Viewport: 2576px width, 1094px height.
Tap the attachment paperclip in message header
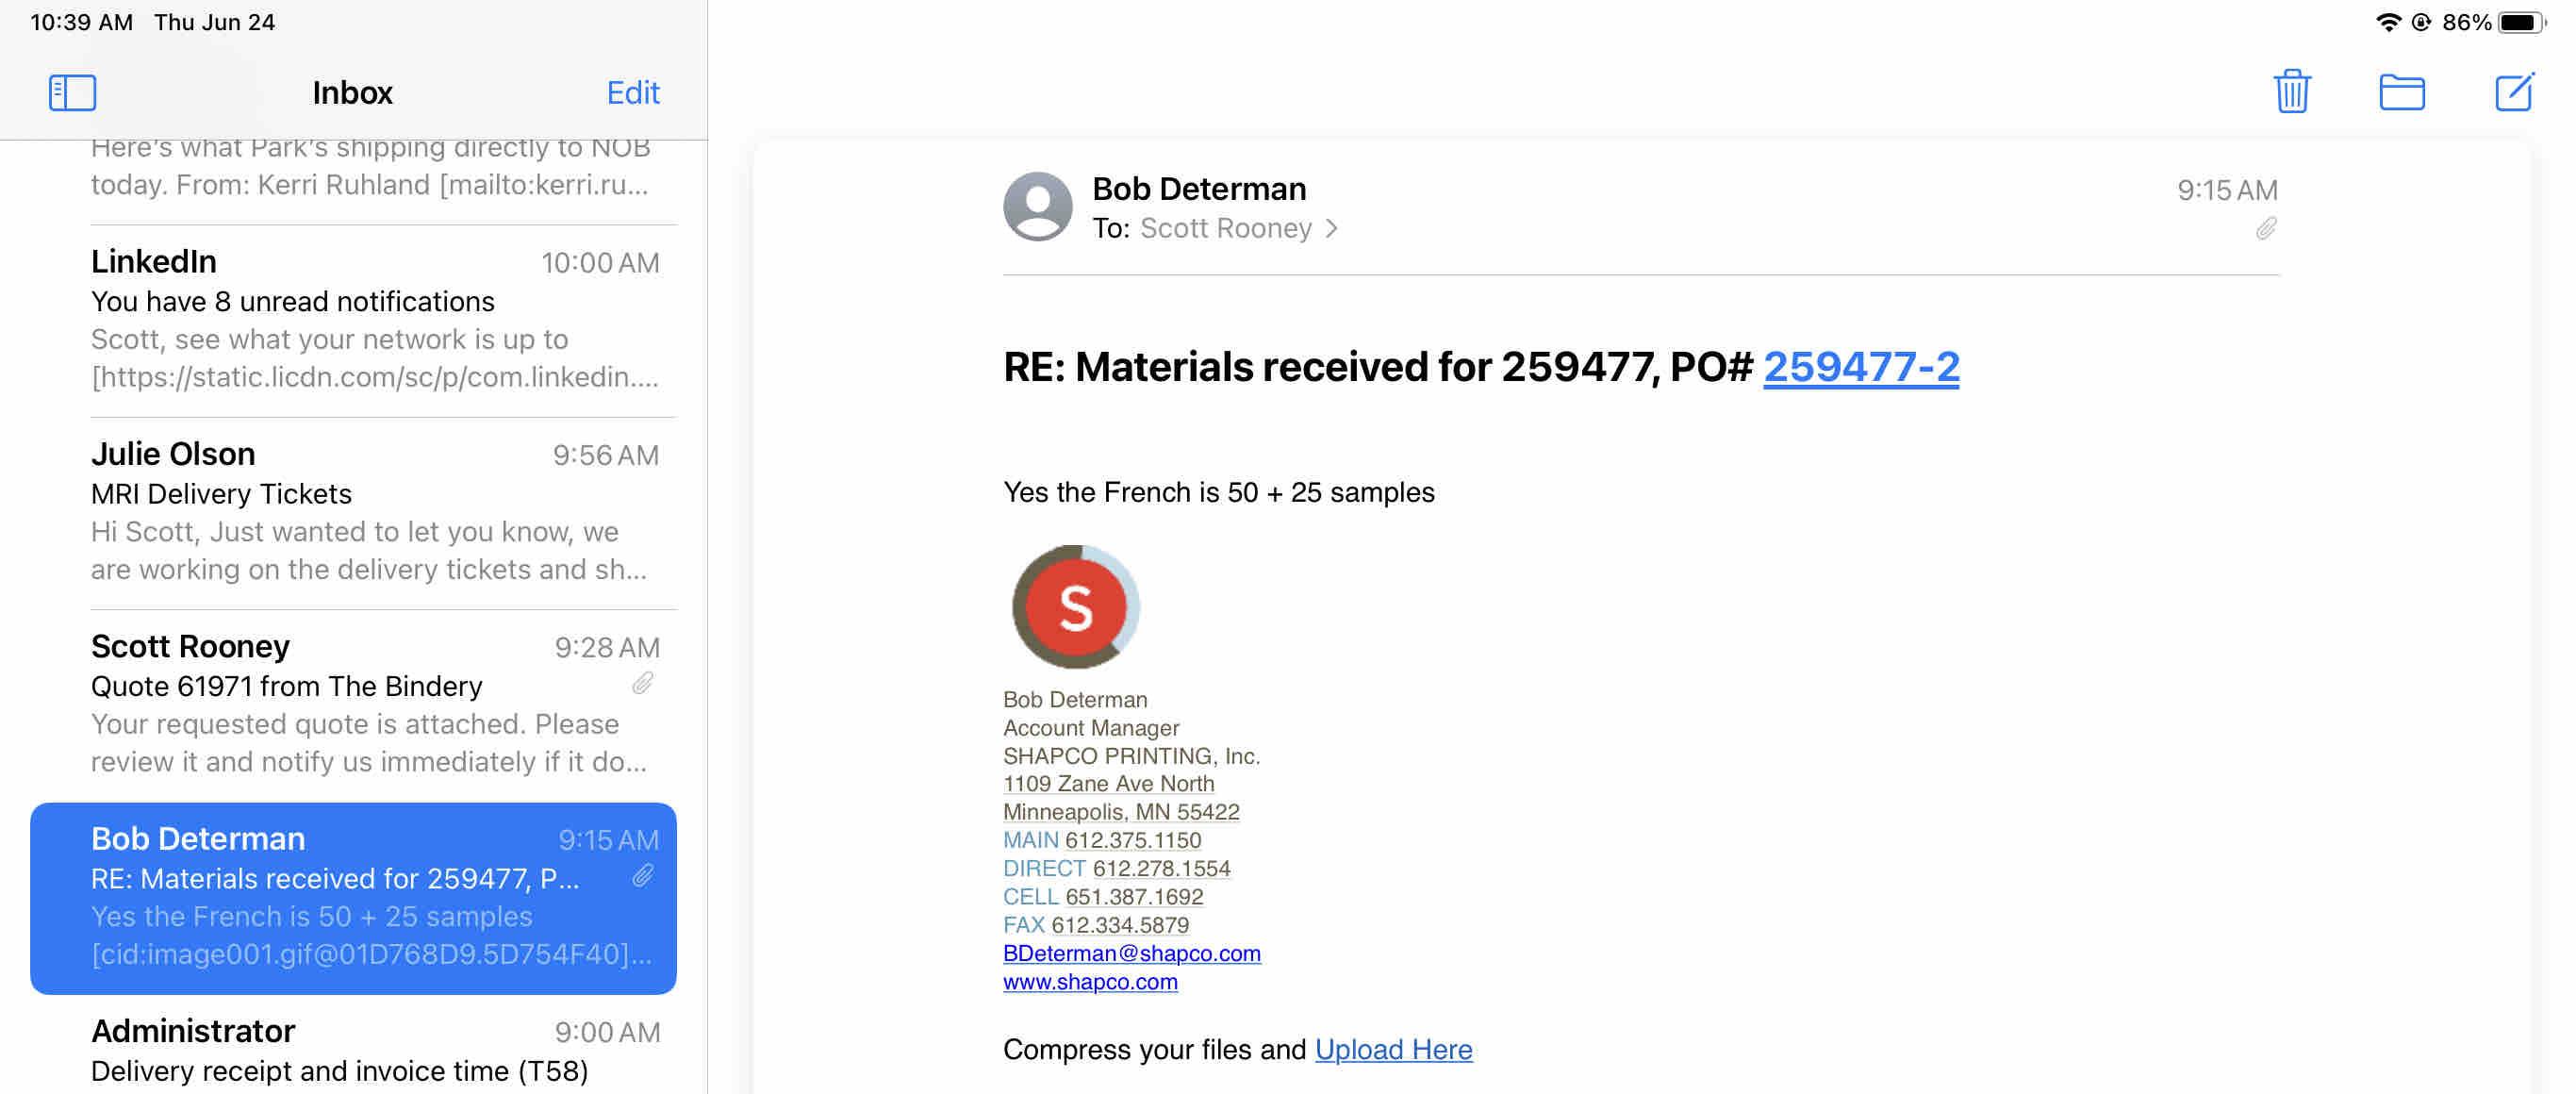2265,230
